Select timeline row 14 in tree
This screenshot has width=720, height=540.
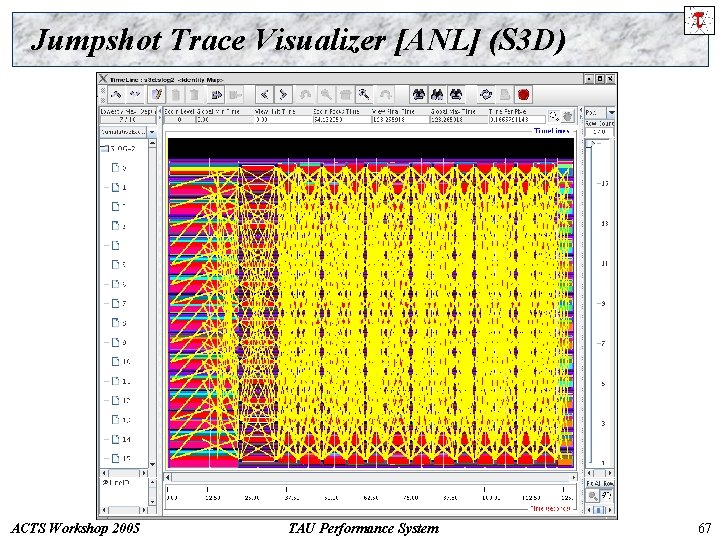121,439
